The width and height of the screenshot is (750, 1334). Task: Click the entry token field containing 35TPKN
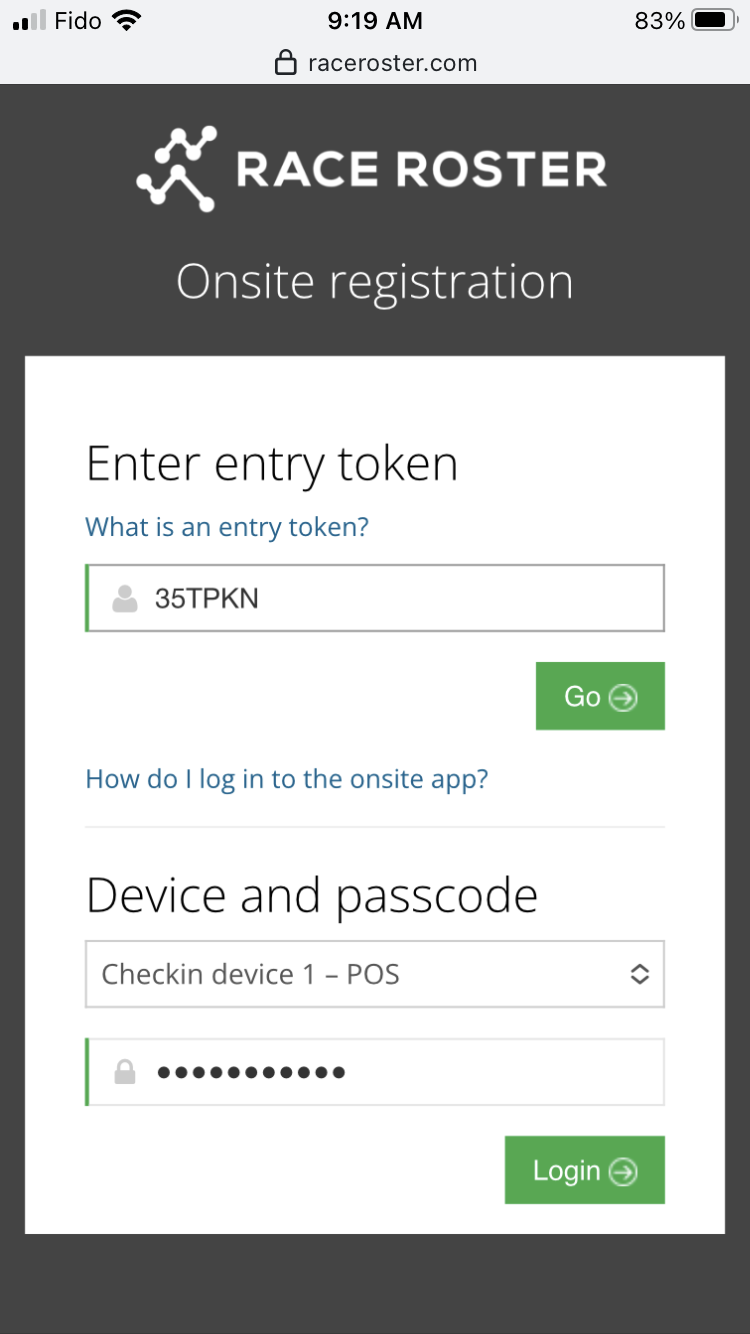[374, 598]
